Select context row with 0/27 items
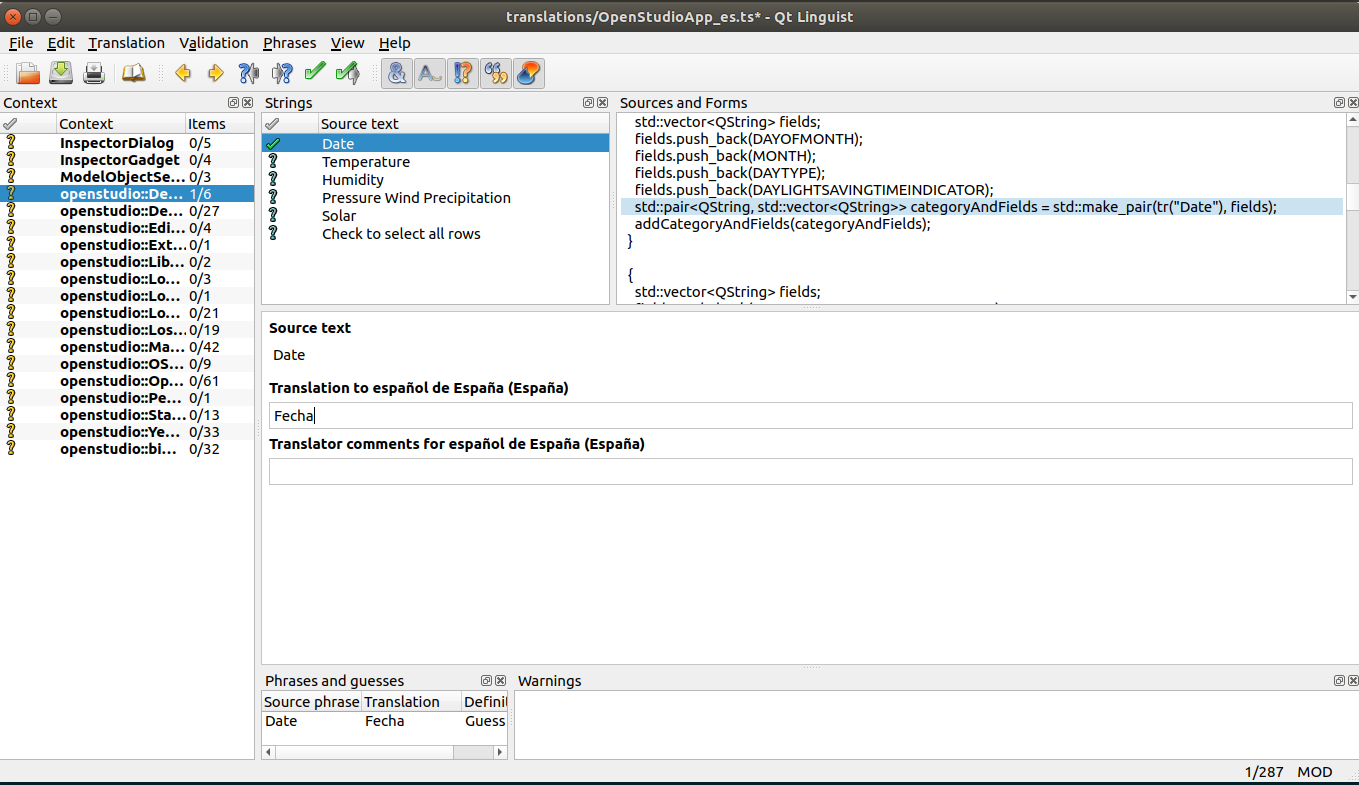 [127, 211]
